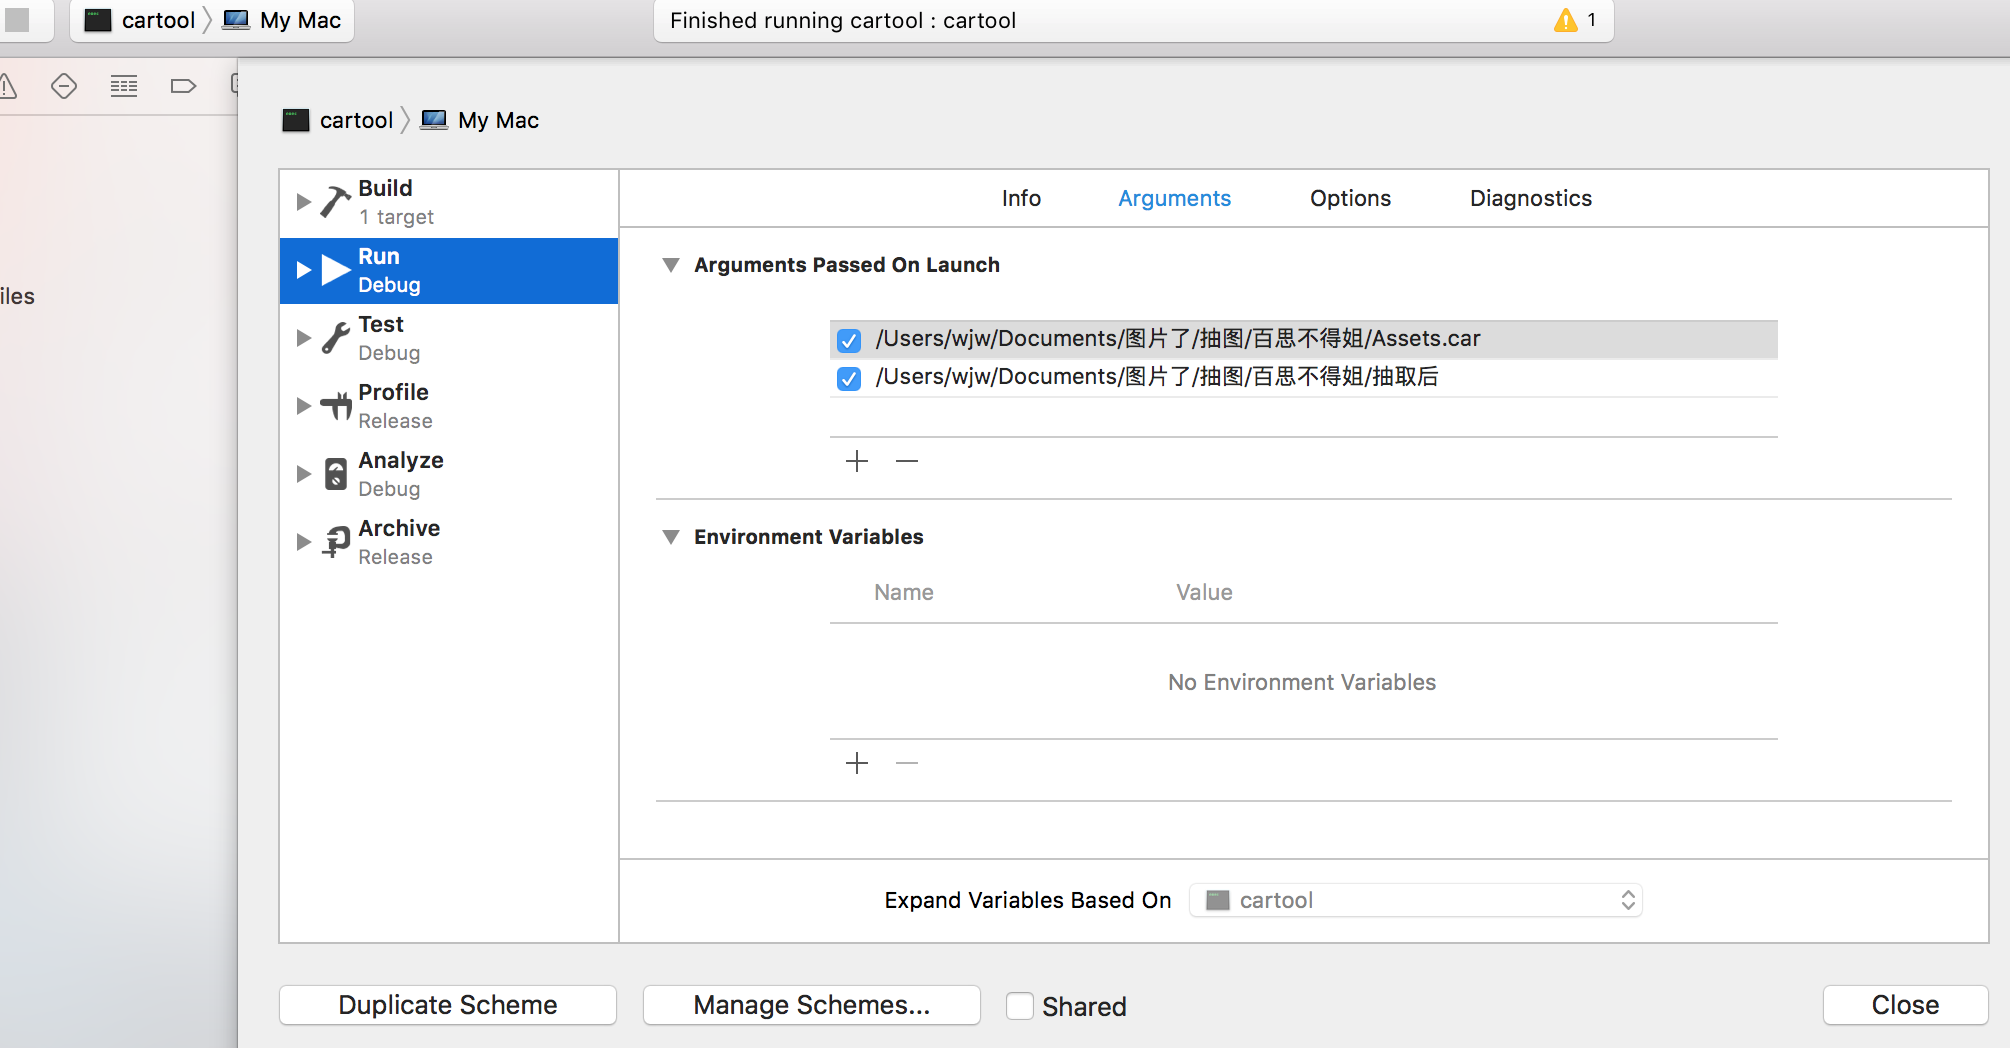This screenshot has height=1048, width=2010.
Task: Click the Duplicate Scheme button
Action: (x=448, y=1005)
